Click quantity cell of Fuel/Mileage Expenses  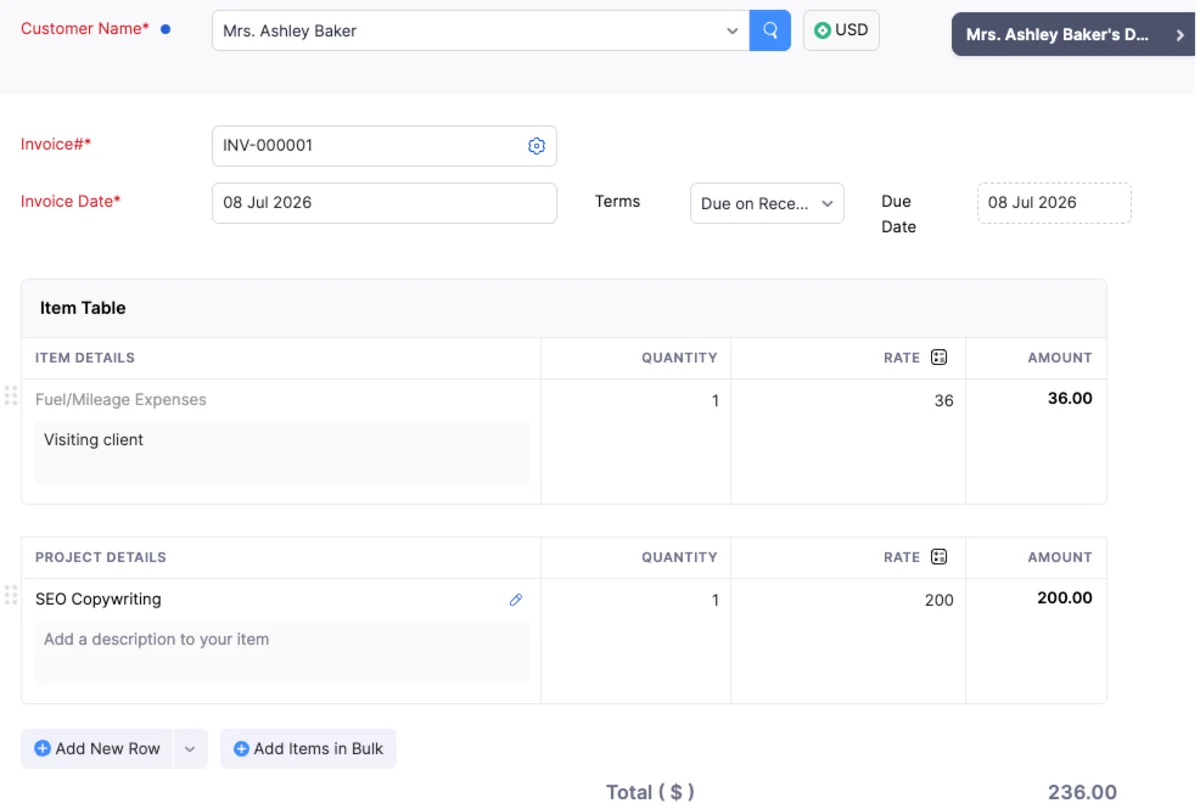point(636,441)
